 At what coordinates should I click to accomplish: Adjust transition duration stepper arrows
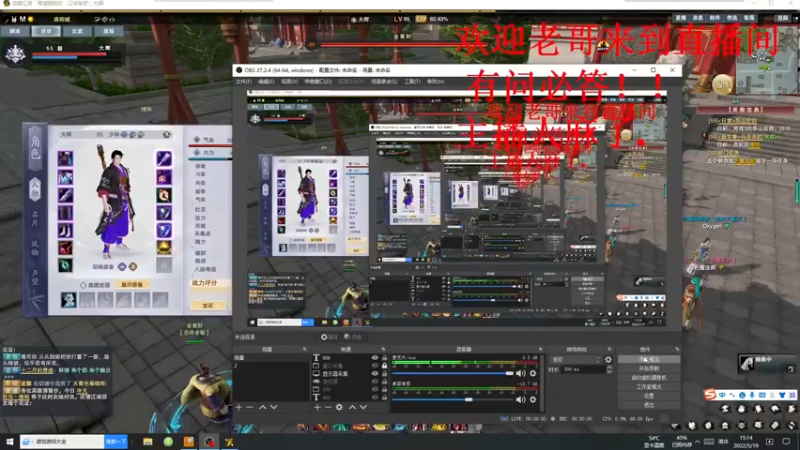[609, 369]
